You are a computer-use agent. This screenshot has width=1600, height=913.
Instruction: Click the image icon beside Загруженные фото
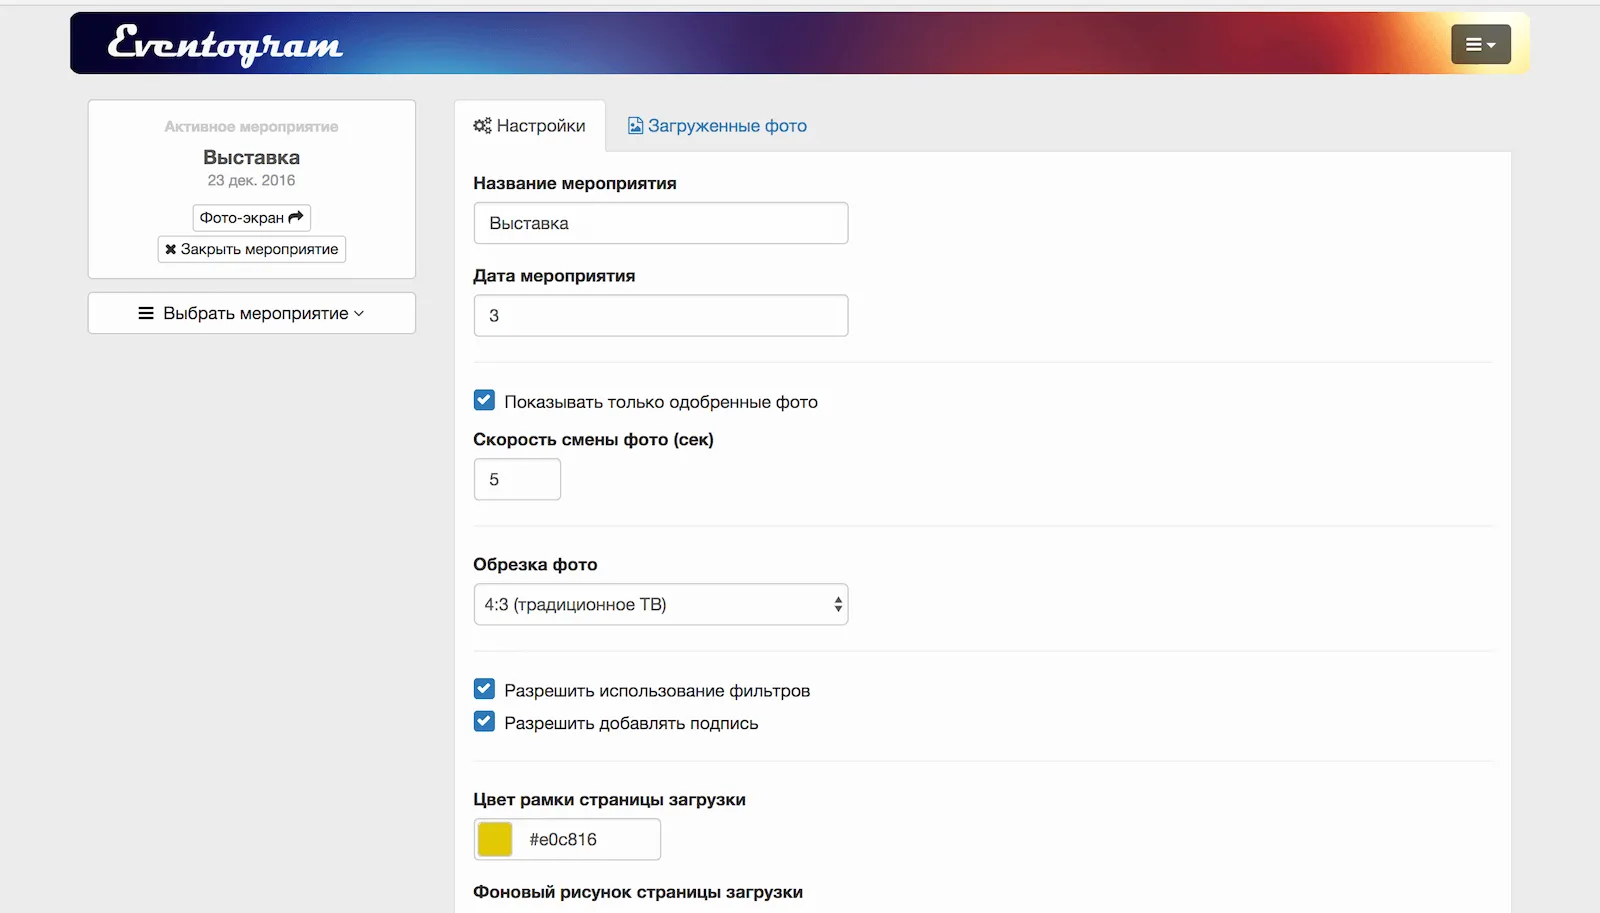coord(635,126)
